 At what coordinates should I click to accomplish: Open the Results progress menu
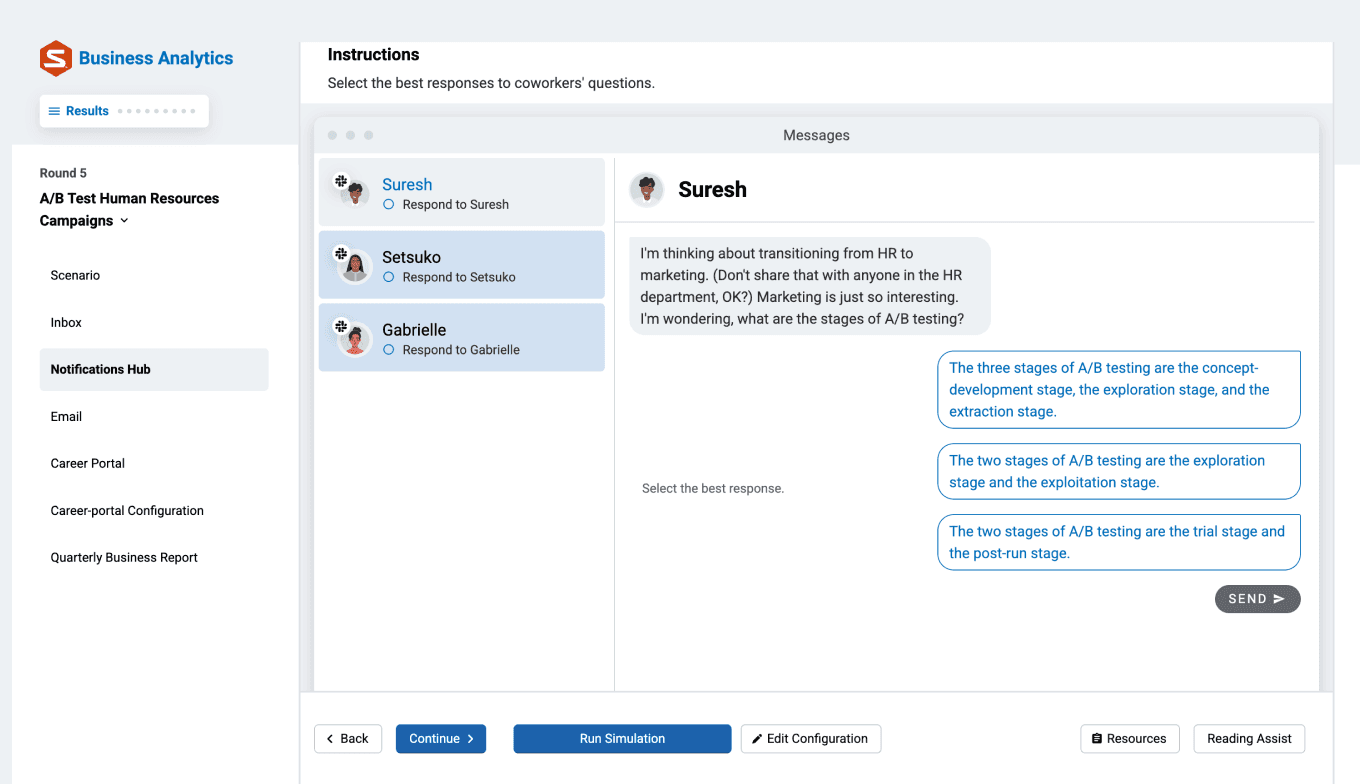(124, 111)
